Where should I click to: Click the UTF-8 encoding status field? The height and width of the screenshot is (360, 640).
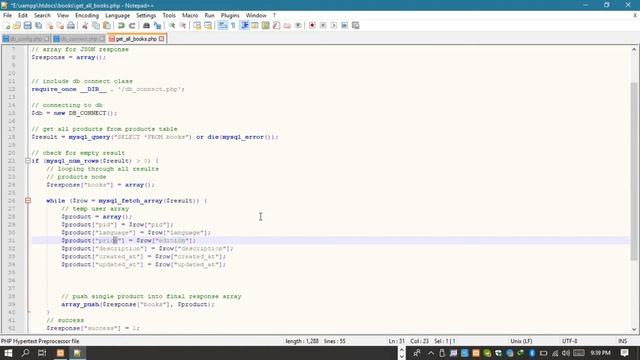point(569,341)
